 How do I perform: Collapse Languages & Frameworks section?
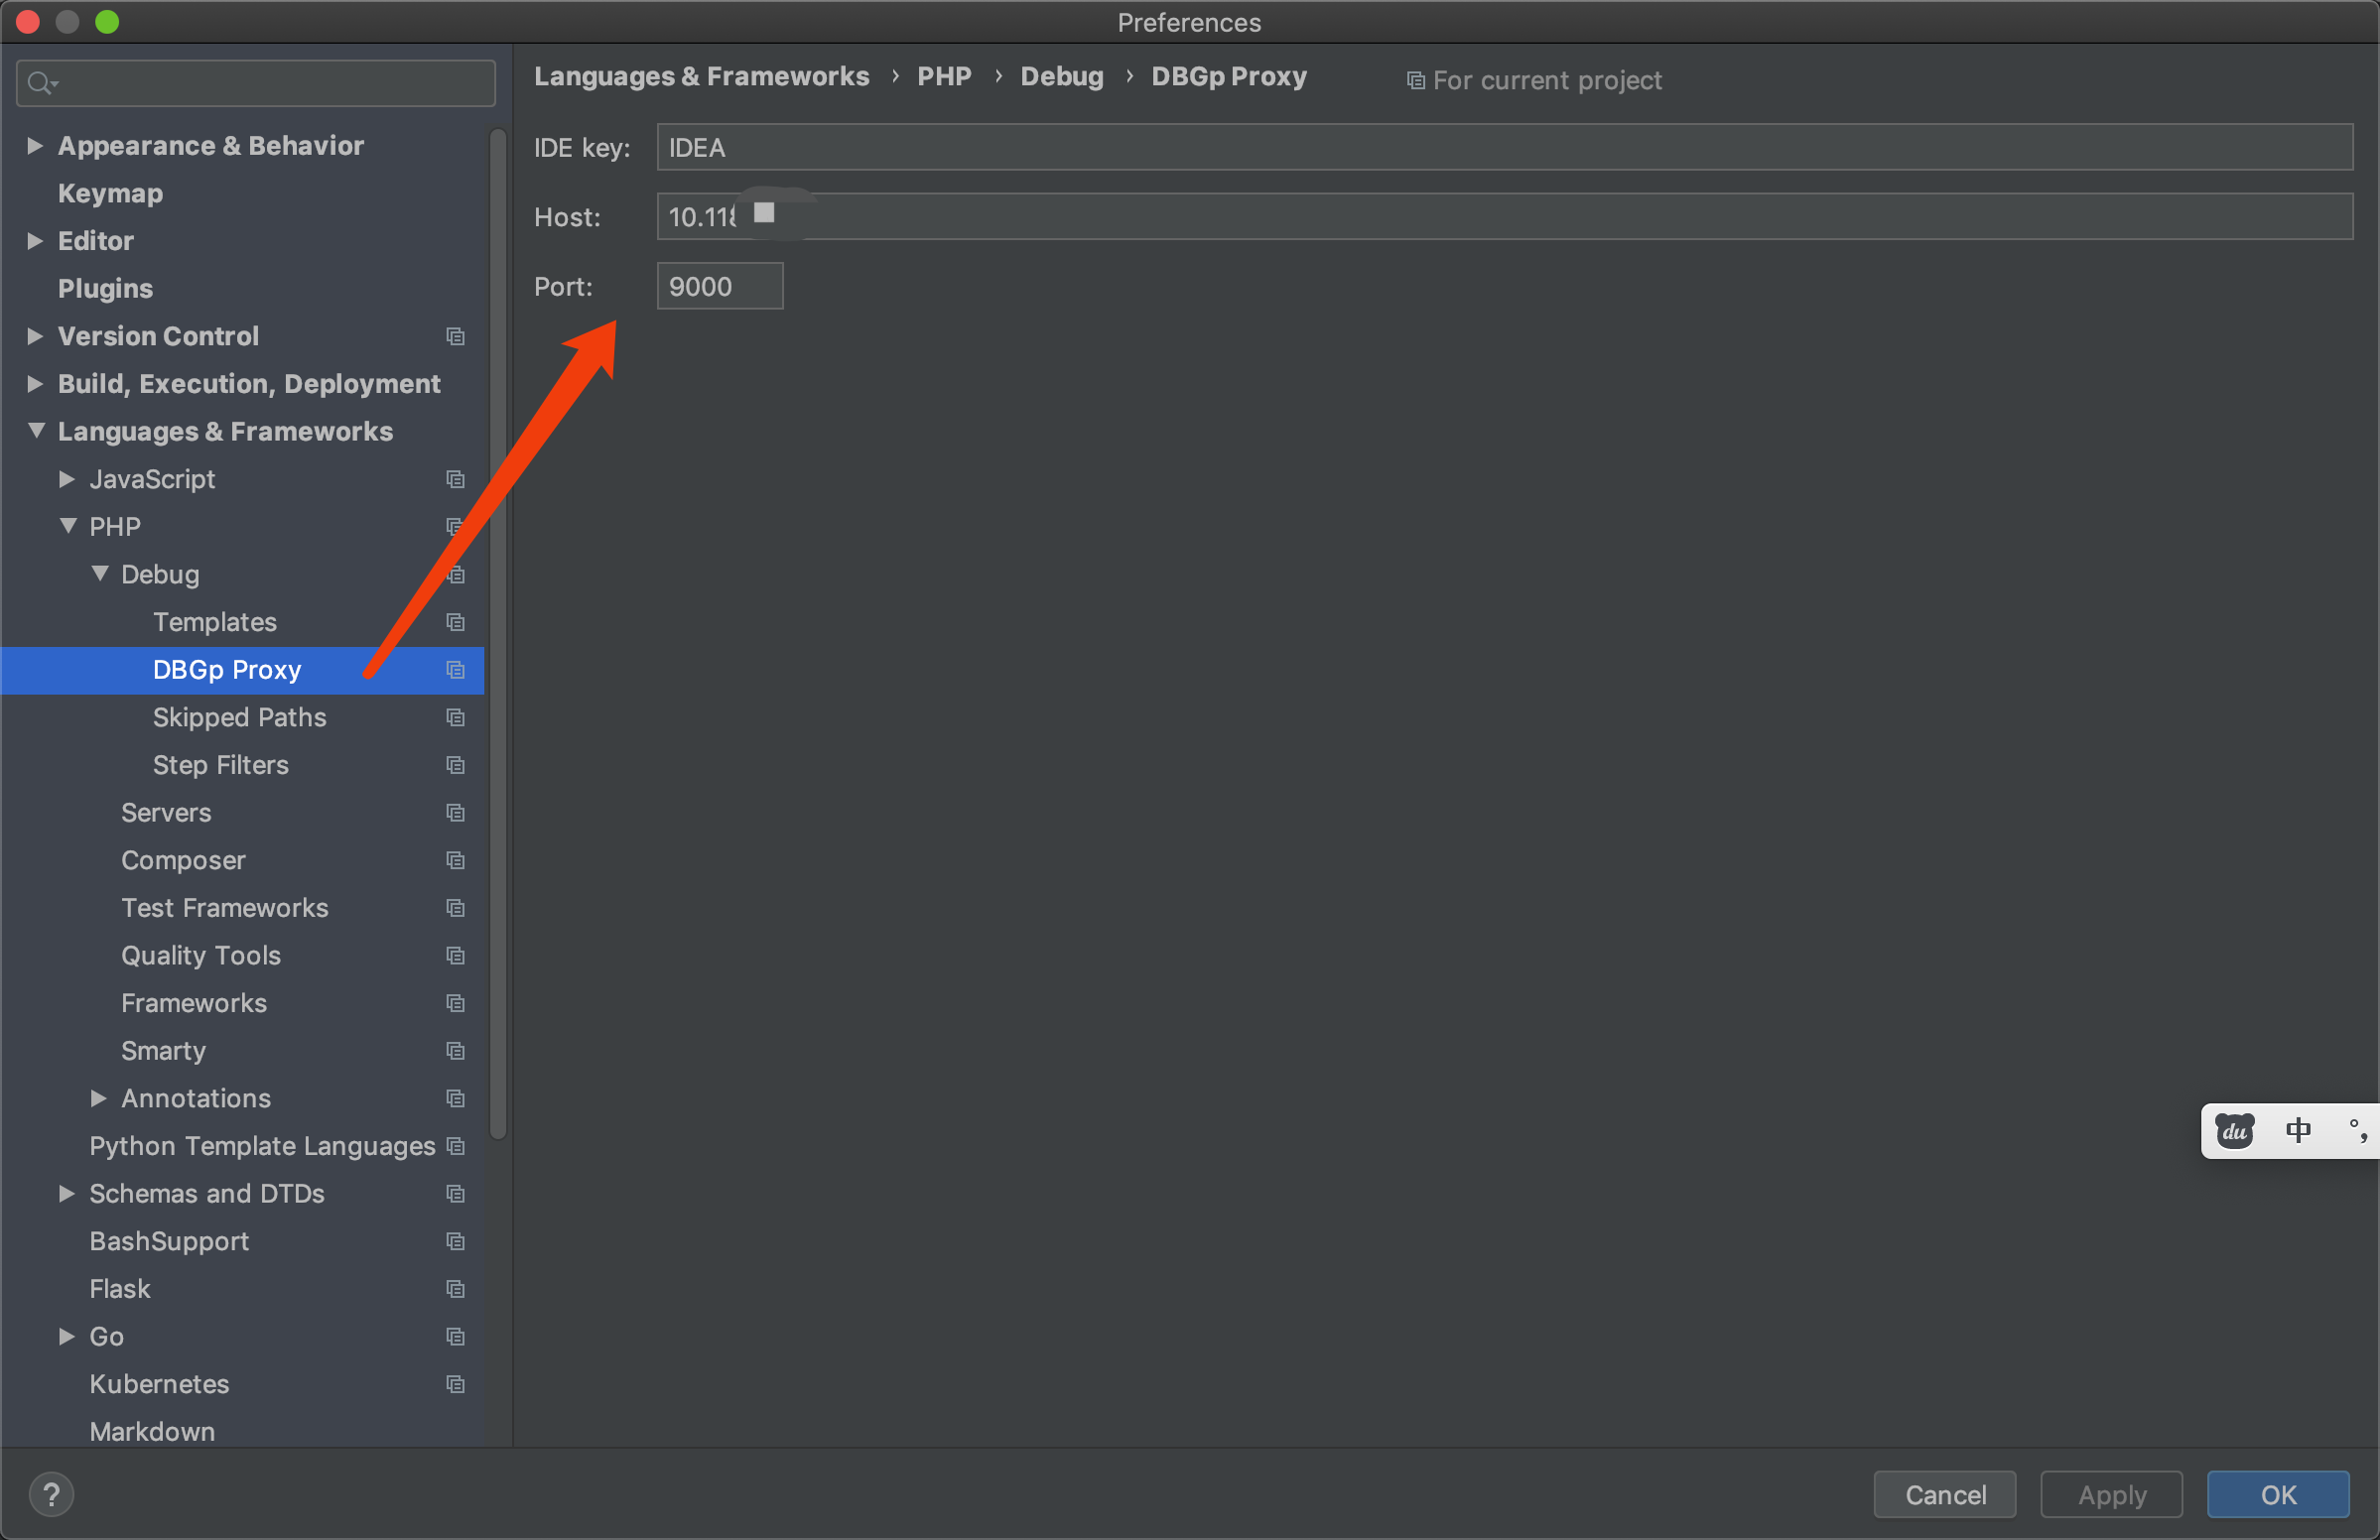[36, 431]
